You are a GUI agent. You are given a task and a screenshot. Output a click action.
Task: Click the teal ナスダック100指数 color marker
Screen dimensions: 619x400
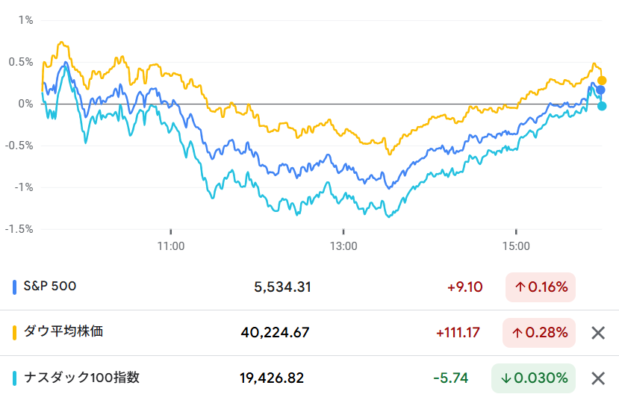point(14,378)
